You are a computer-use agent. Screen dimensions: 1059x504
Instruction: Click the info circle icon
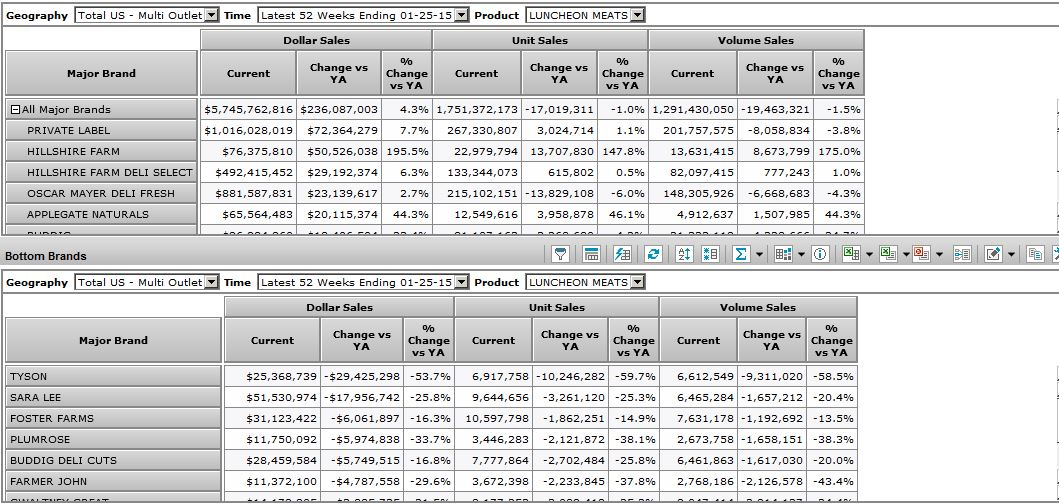(820, 255)
